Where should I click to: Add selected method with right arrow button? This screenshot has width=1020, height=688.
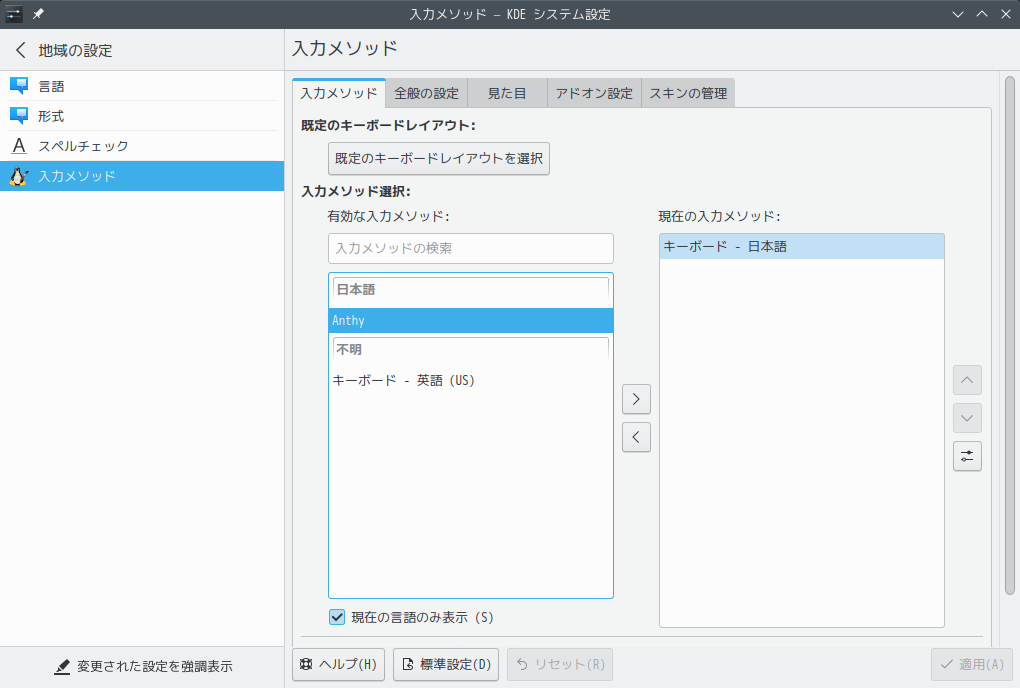tap(636, 399)
